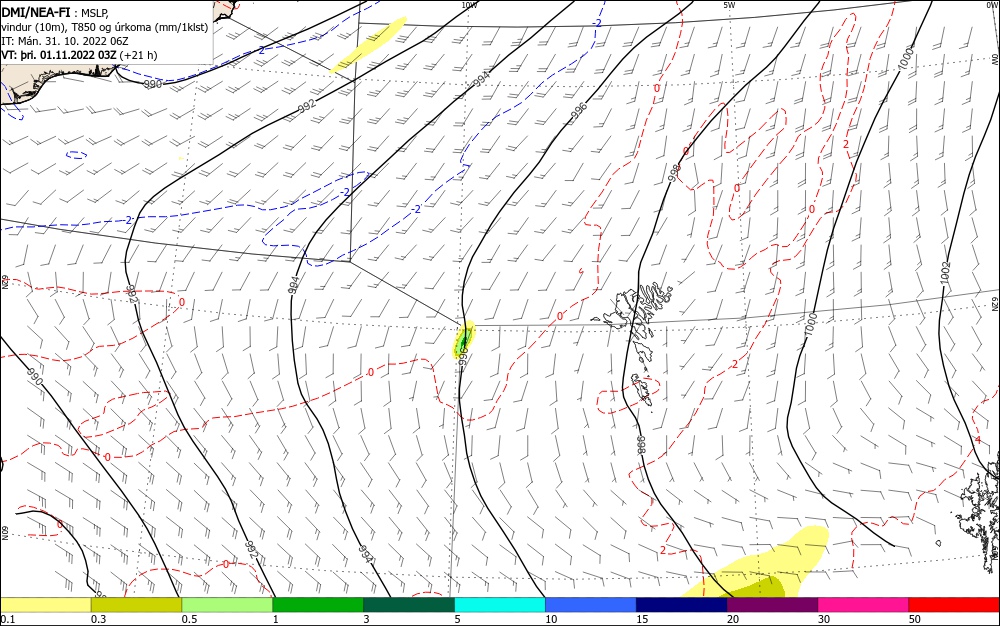Click the 'IT: Mán. 31. 10. 2022 06Z' line
This screenshot has height=626, width=1000.
click(x=65, y=41)
